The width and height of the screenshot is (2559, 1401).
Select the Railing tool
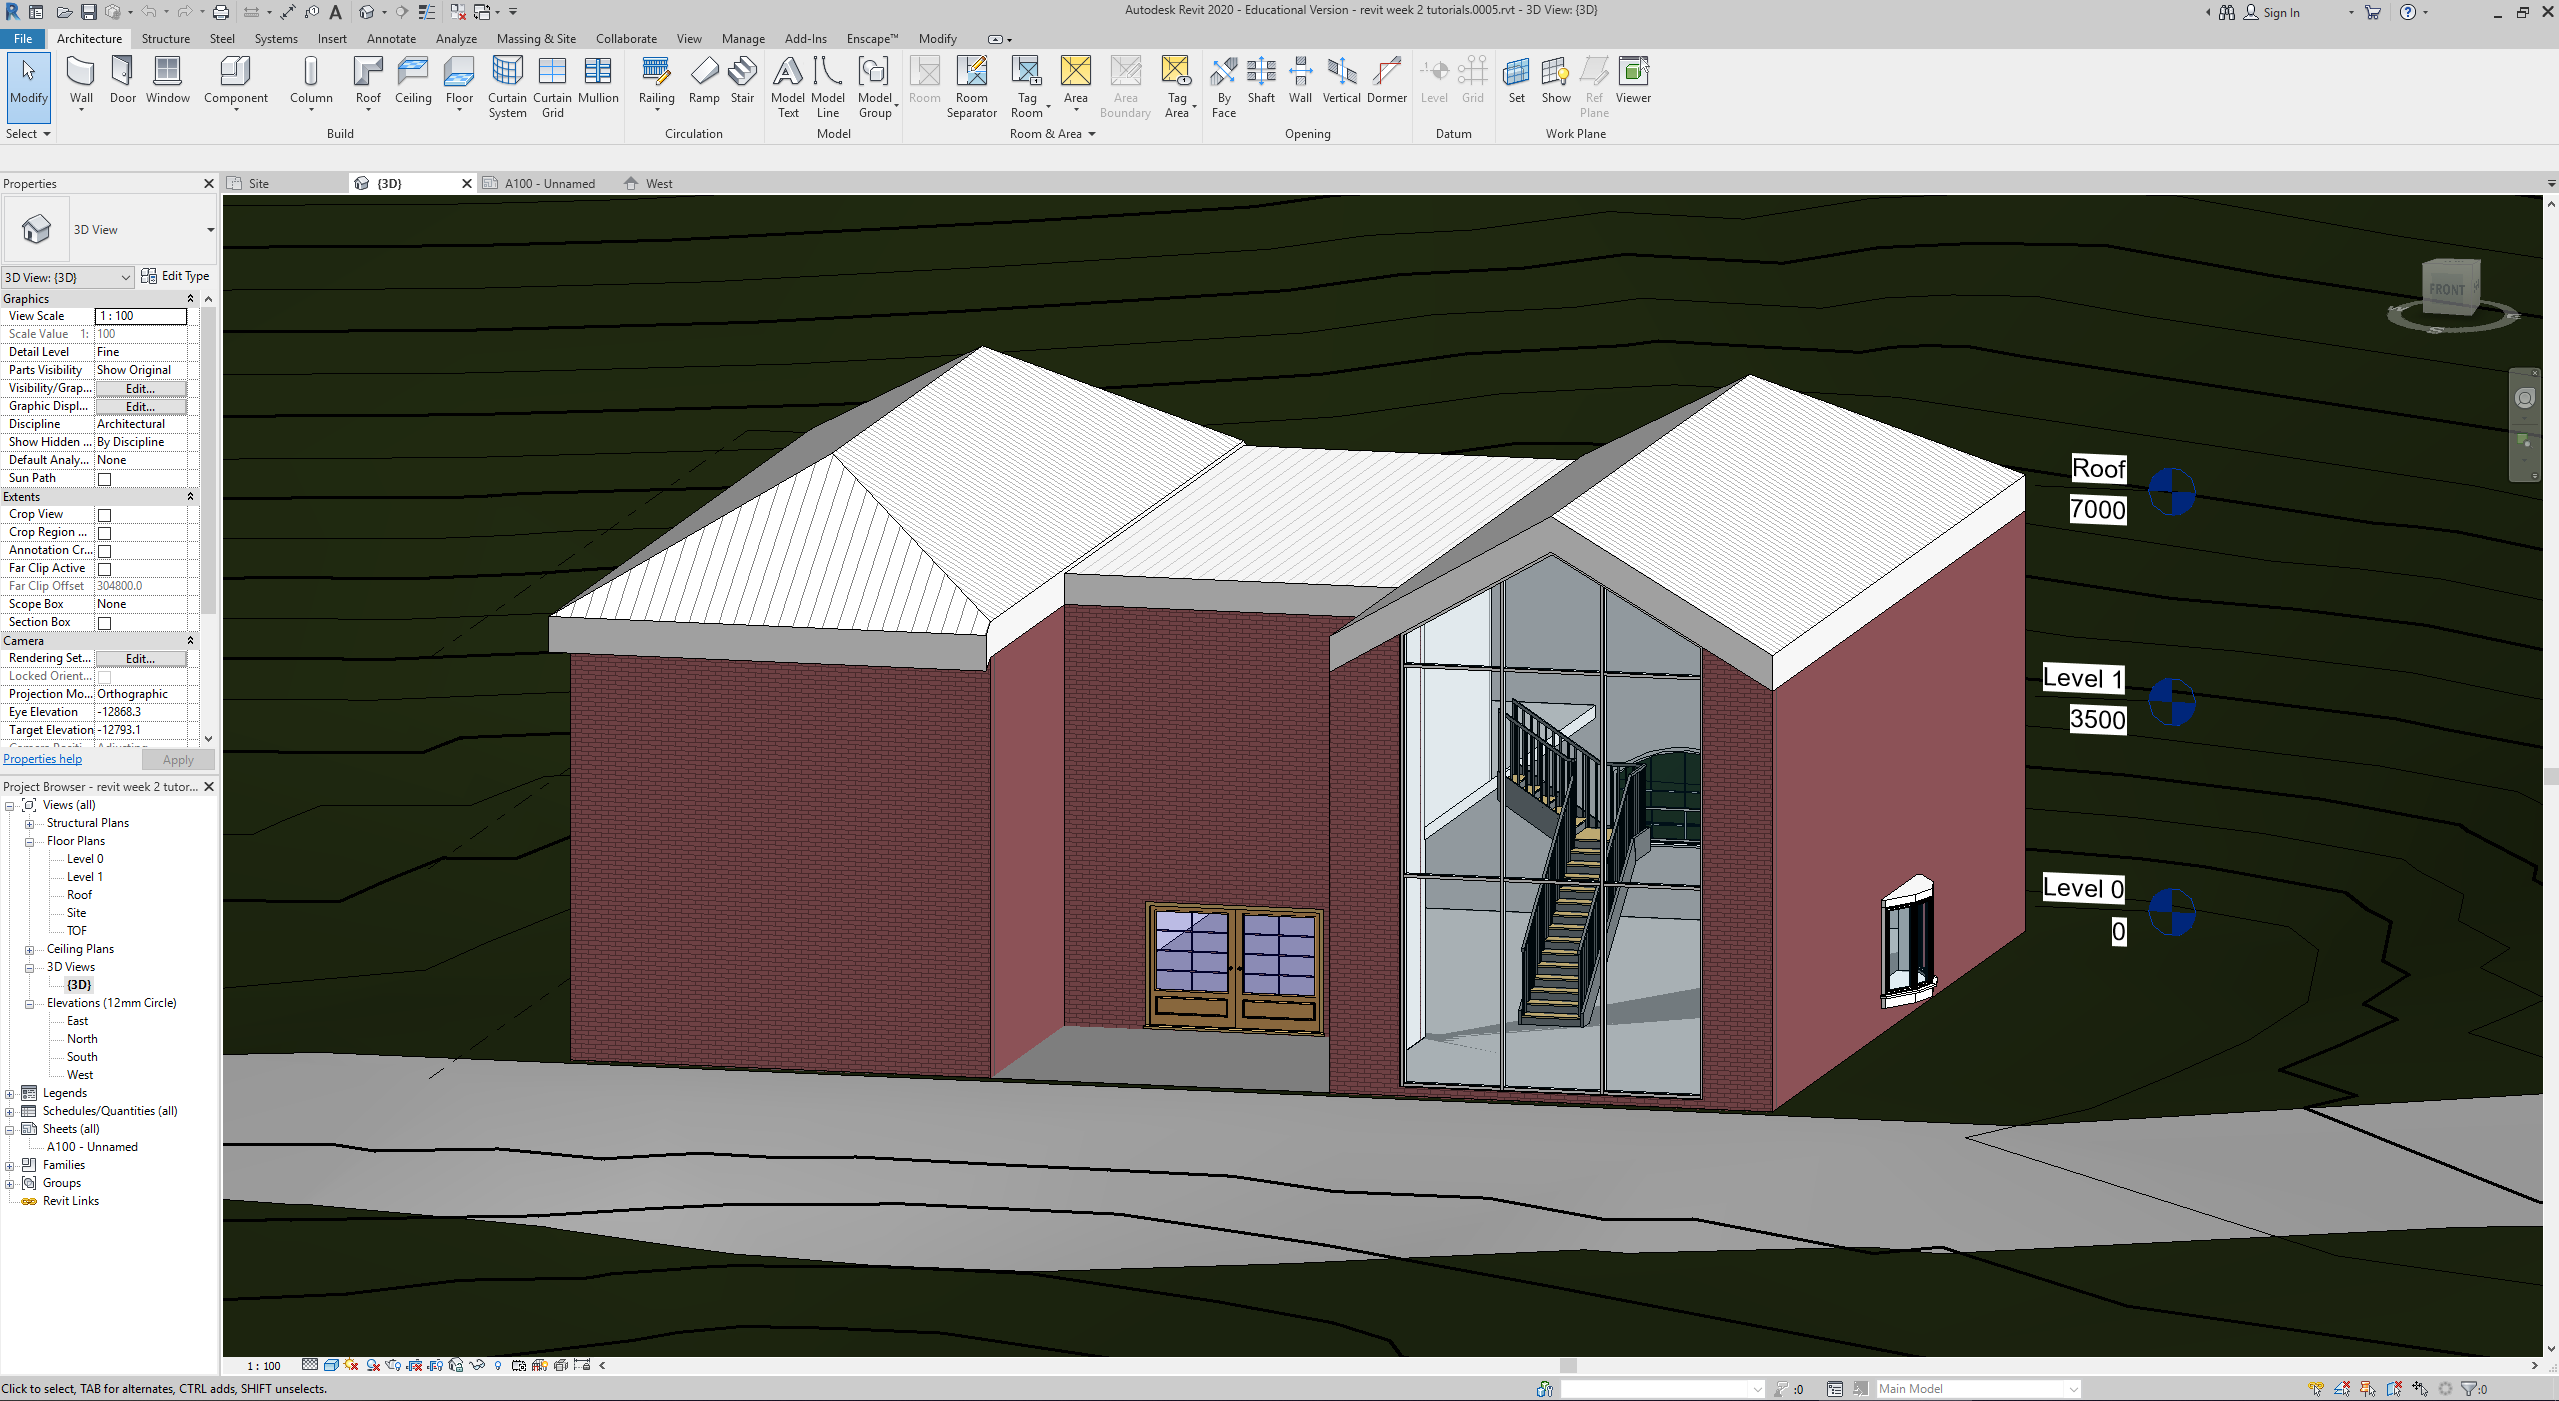pos(656,80)
